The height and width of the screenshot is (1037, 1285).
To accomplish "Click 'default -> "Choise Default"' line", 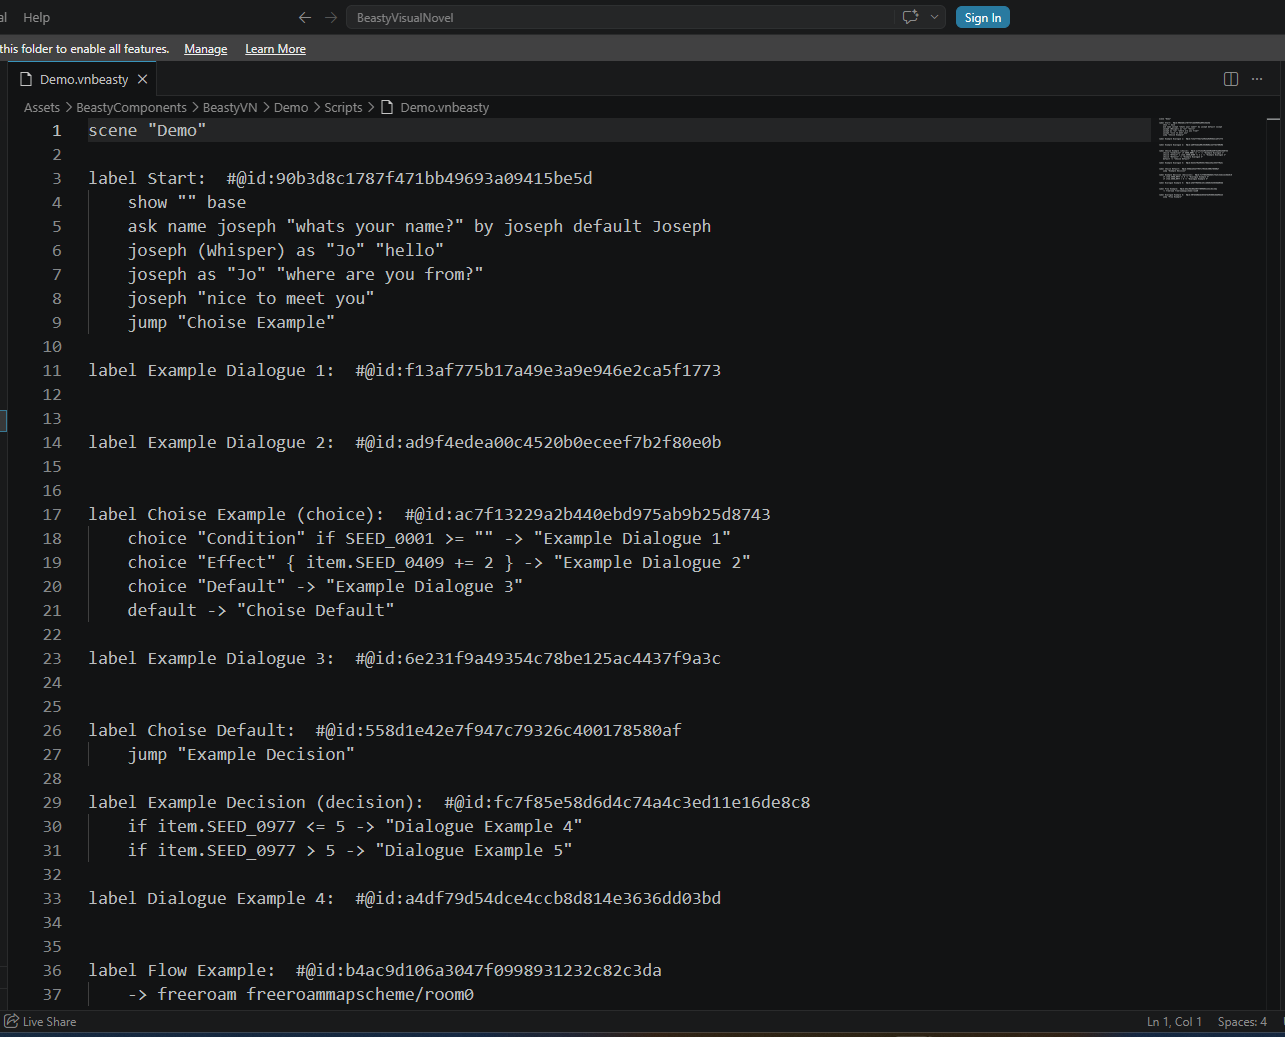I will coord(261,610).
